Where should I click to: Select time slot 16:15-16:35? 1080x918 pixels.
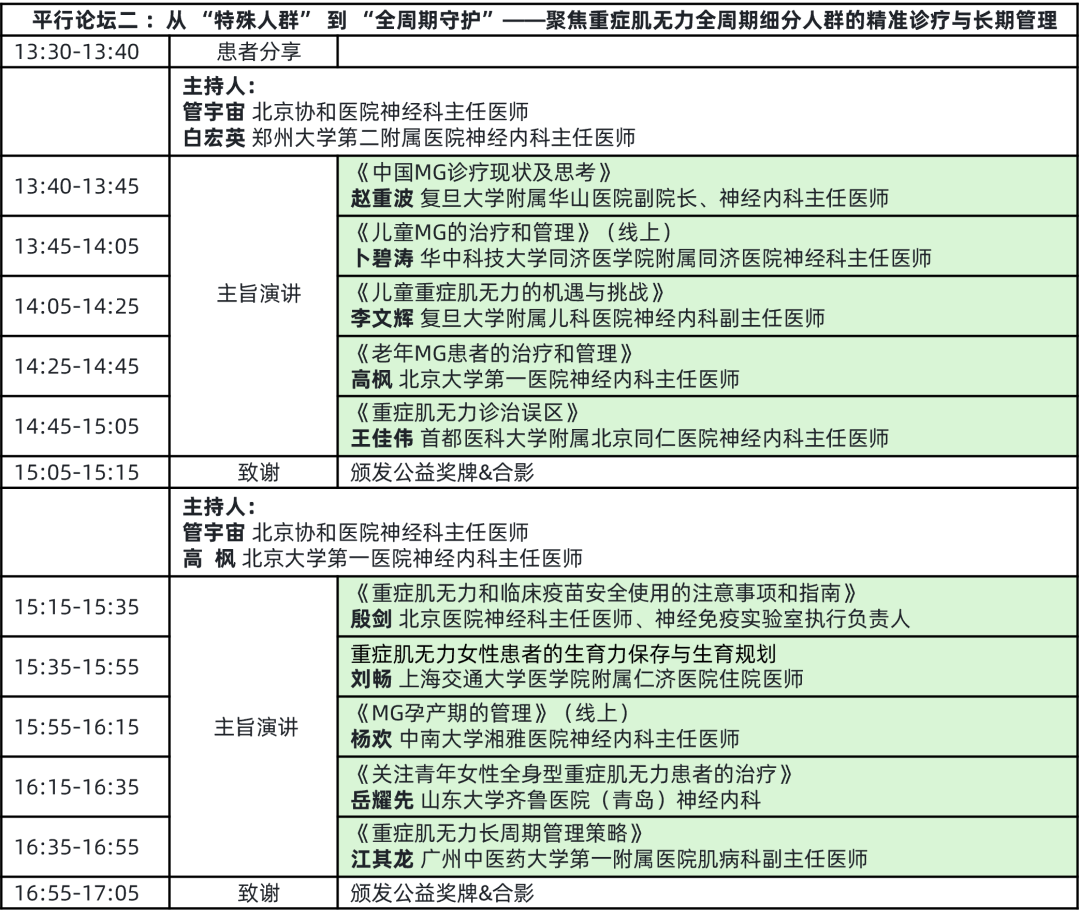click(76, 786)
